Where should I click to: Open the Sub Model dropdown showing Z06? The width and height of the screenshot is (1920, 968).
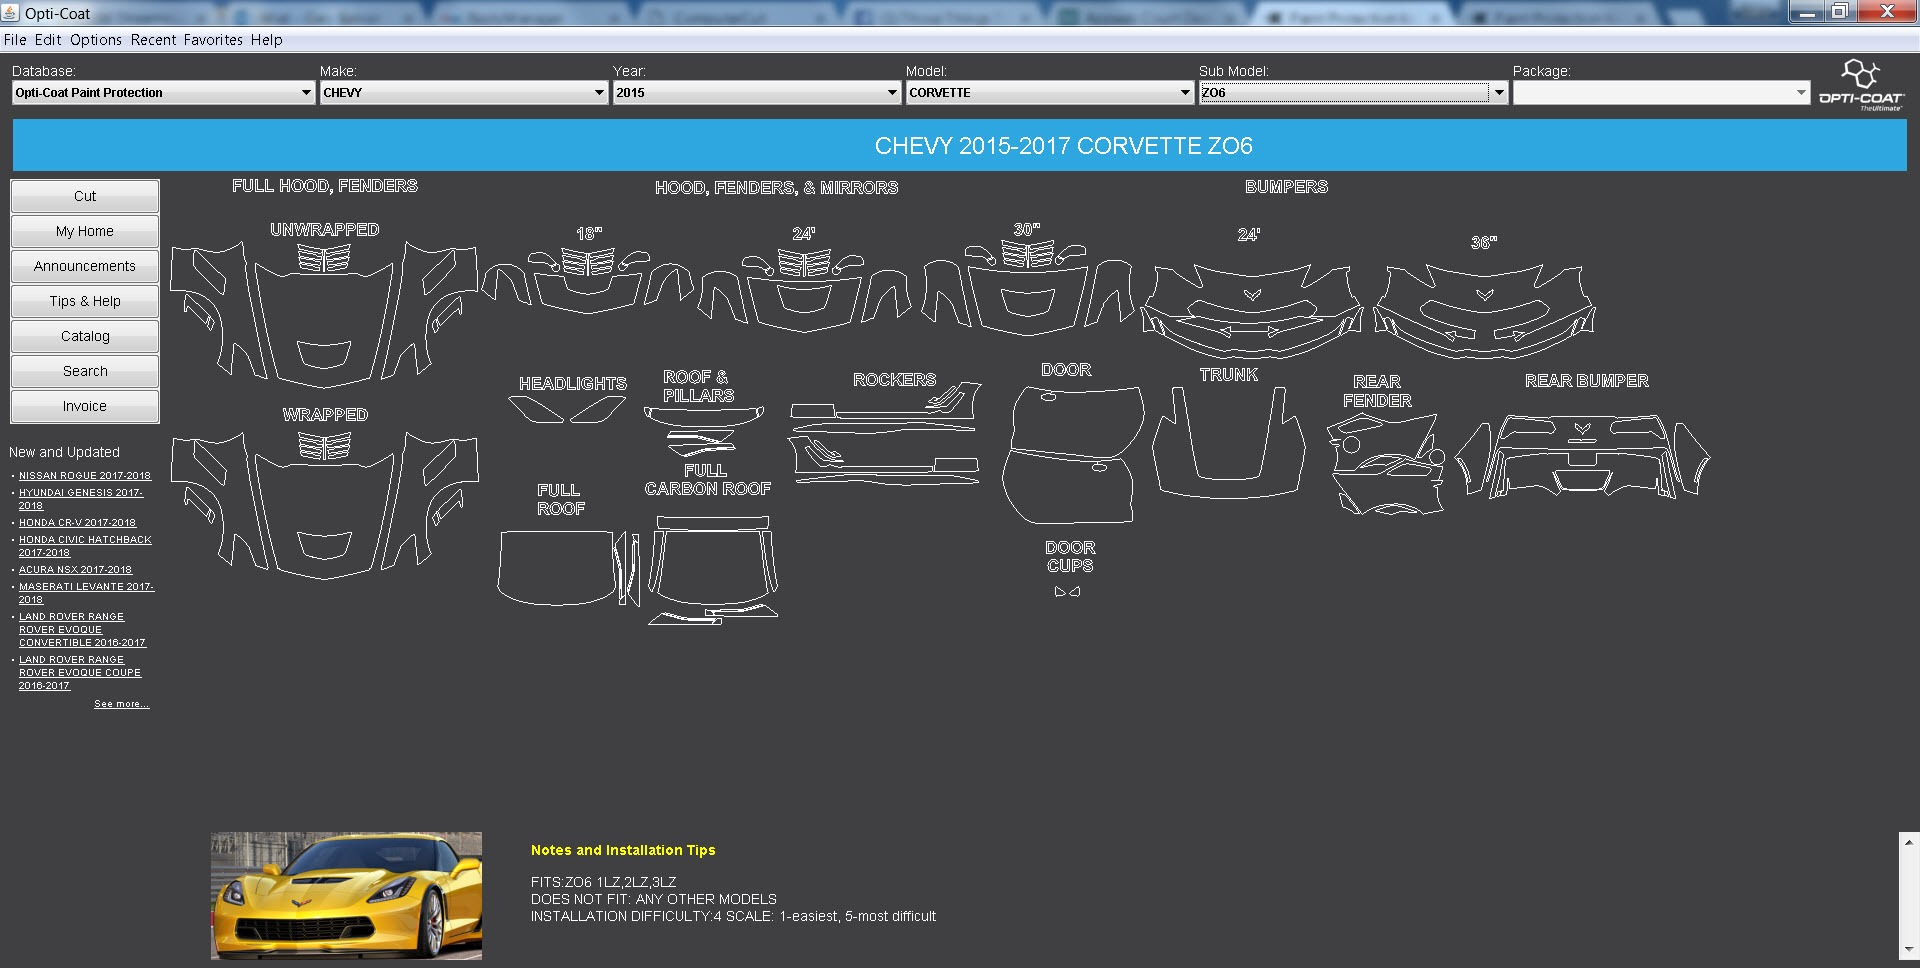pyautogui.click(x=1353, y=92)
